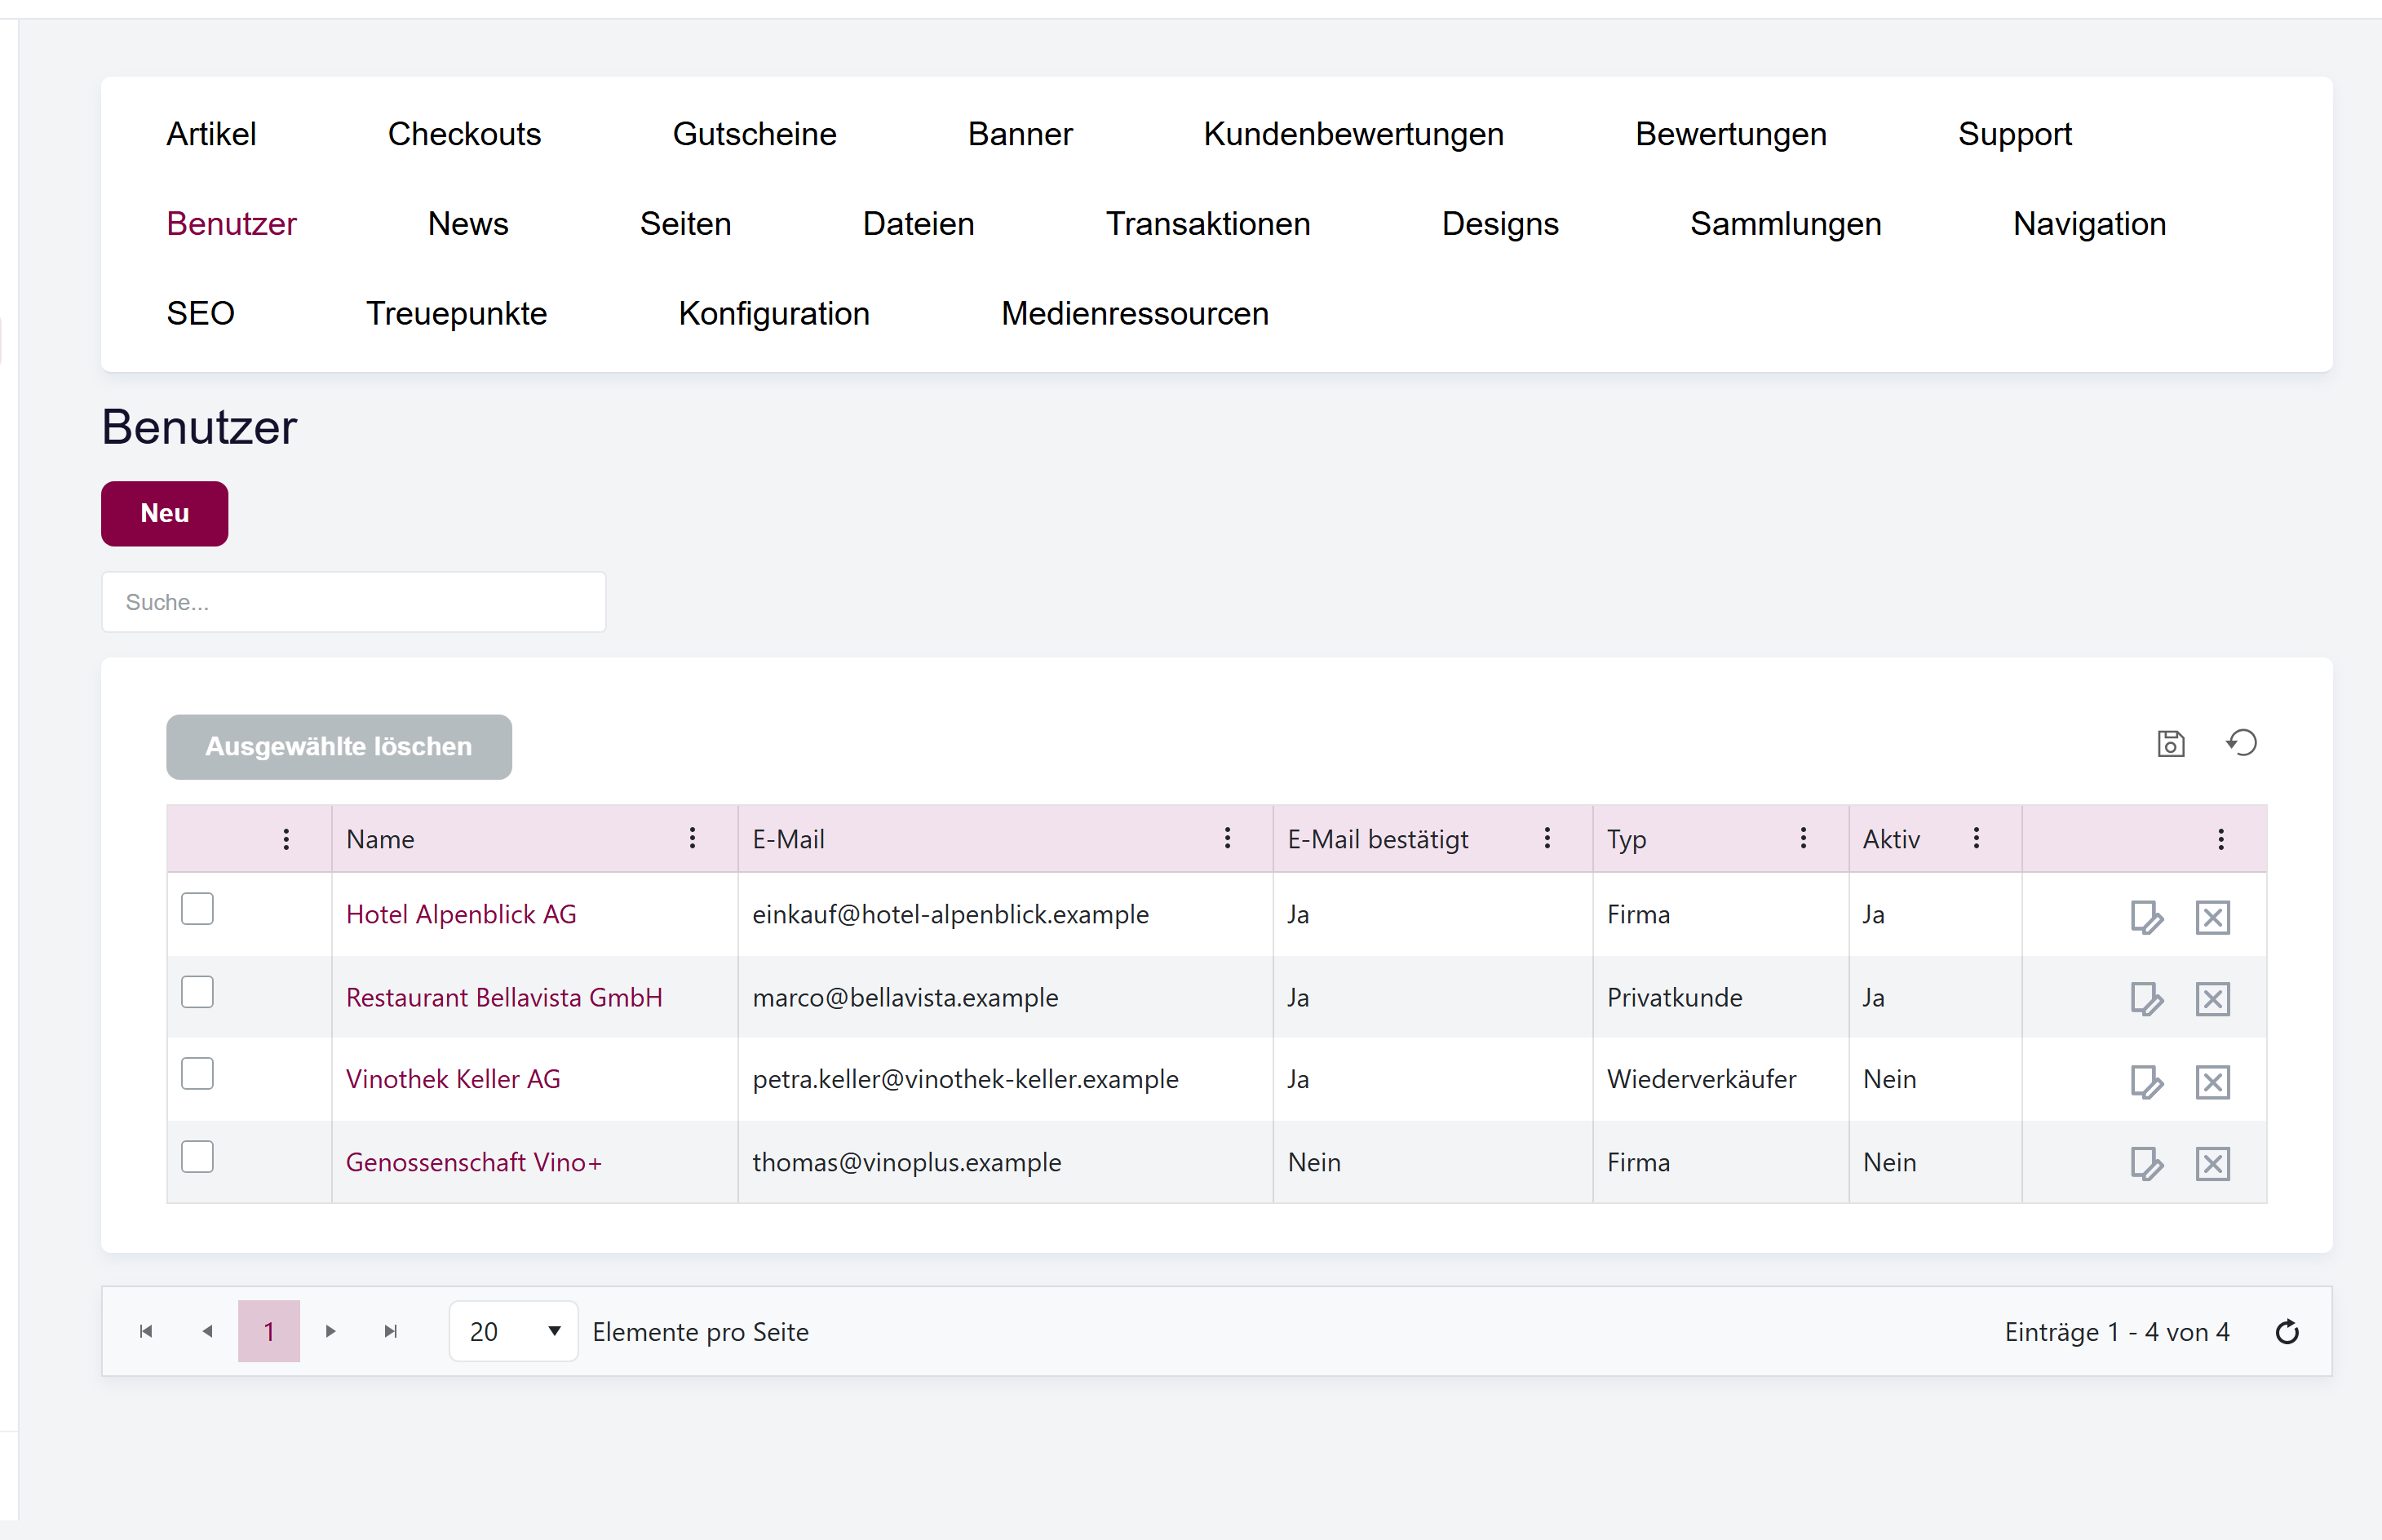This screenshot has height=1540, width=2382.
Task: Save the grid layout via disk icon
Action: (2170, 743)
